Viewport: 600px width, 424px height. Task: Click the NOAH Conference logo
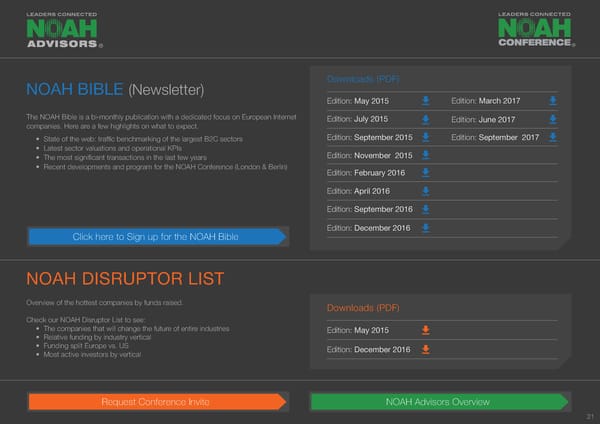point(536,30)
